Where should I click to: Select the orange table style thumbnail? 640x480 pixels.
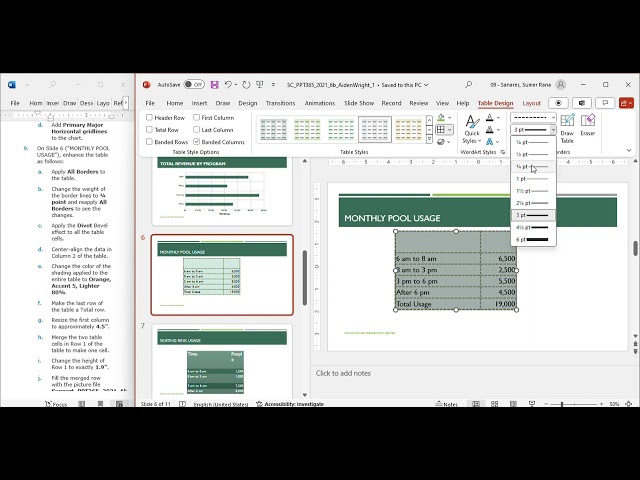[x=408, y=130]
